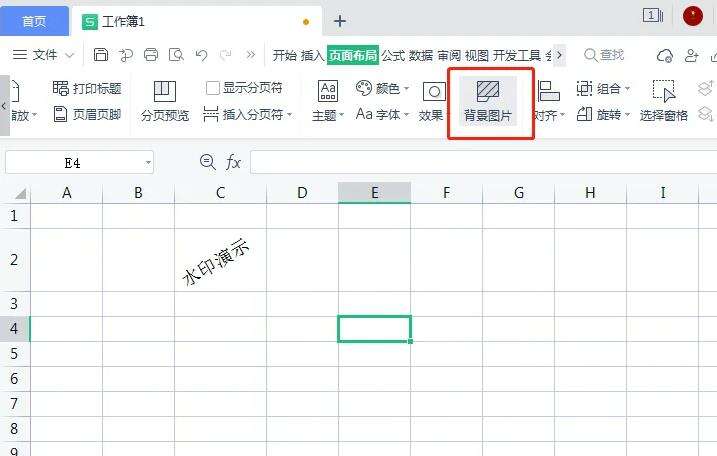This screenshot has height=456, width=717.
Task: Click the share collaborator icon
Action: click(x=691, y=55)
